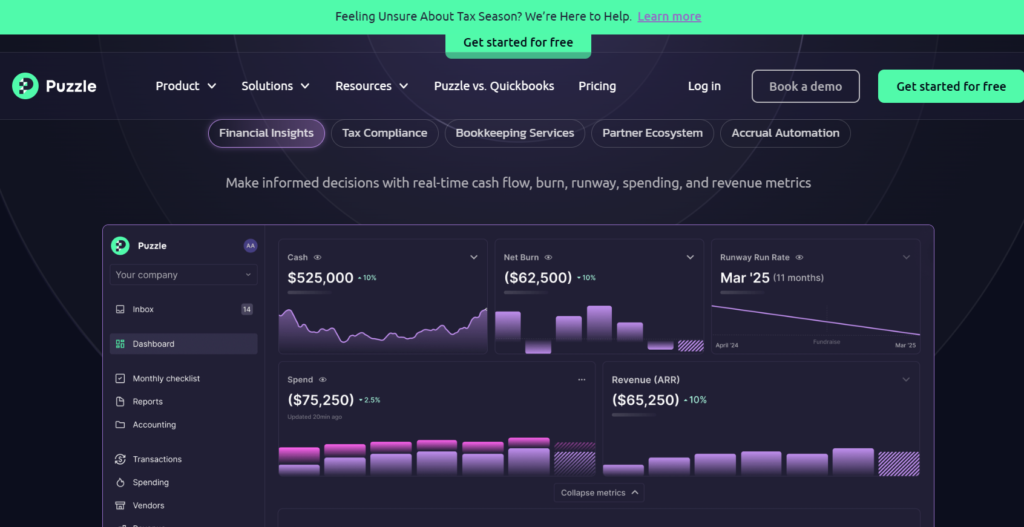
Task: Click the Dashboard grid icon
Action: 120,344
